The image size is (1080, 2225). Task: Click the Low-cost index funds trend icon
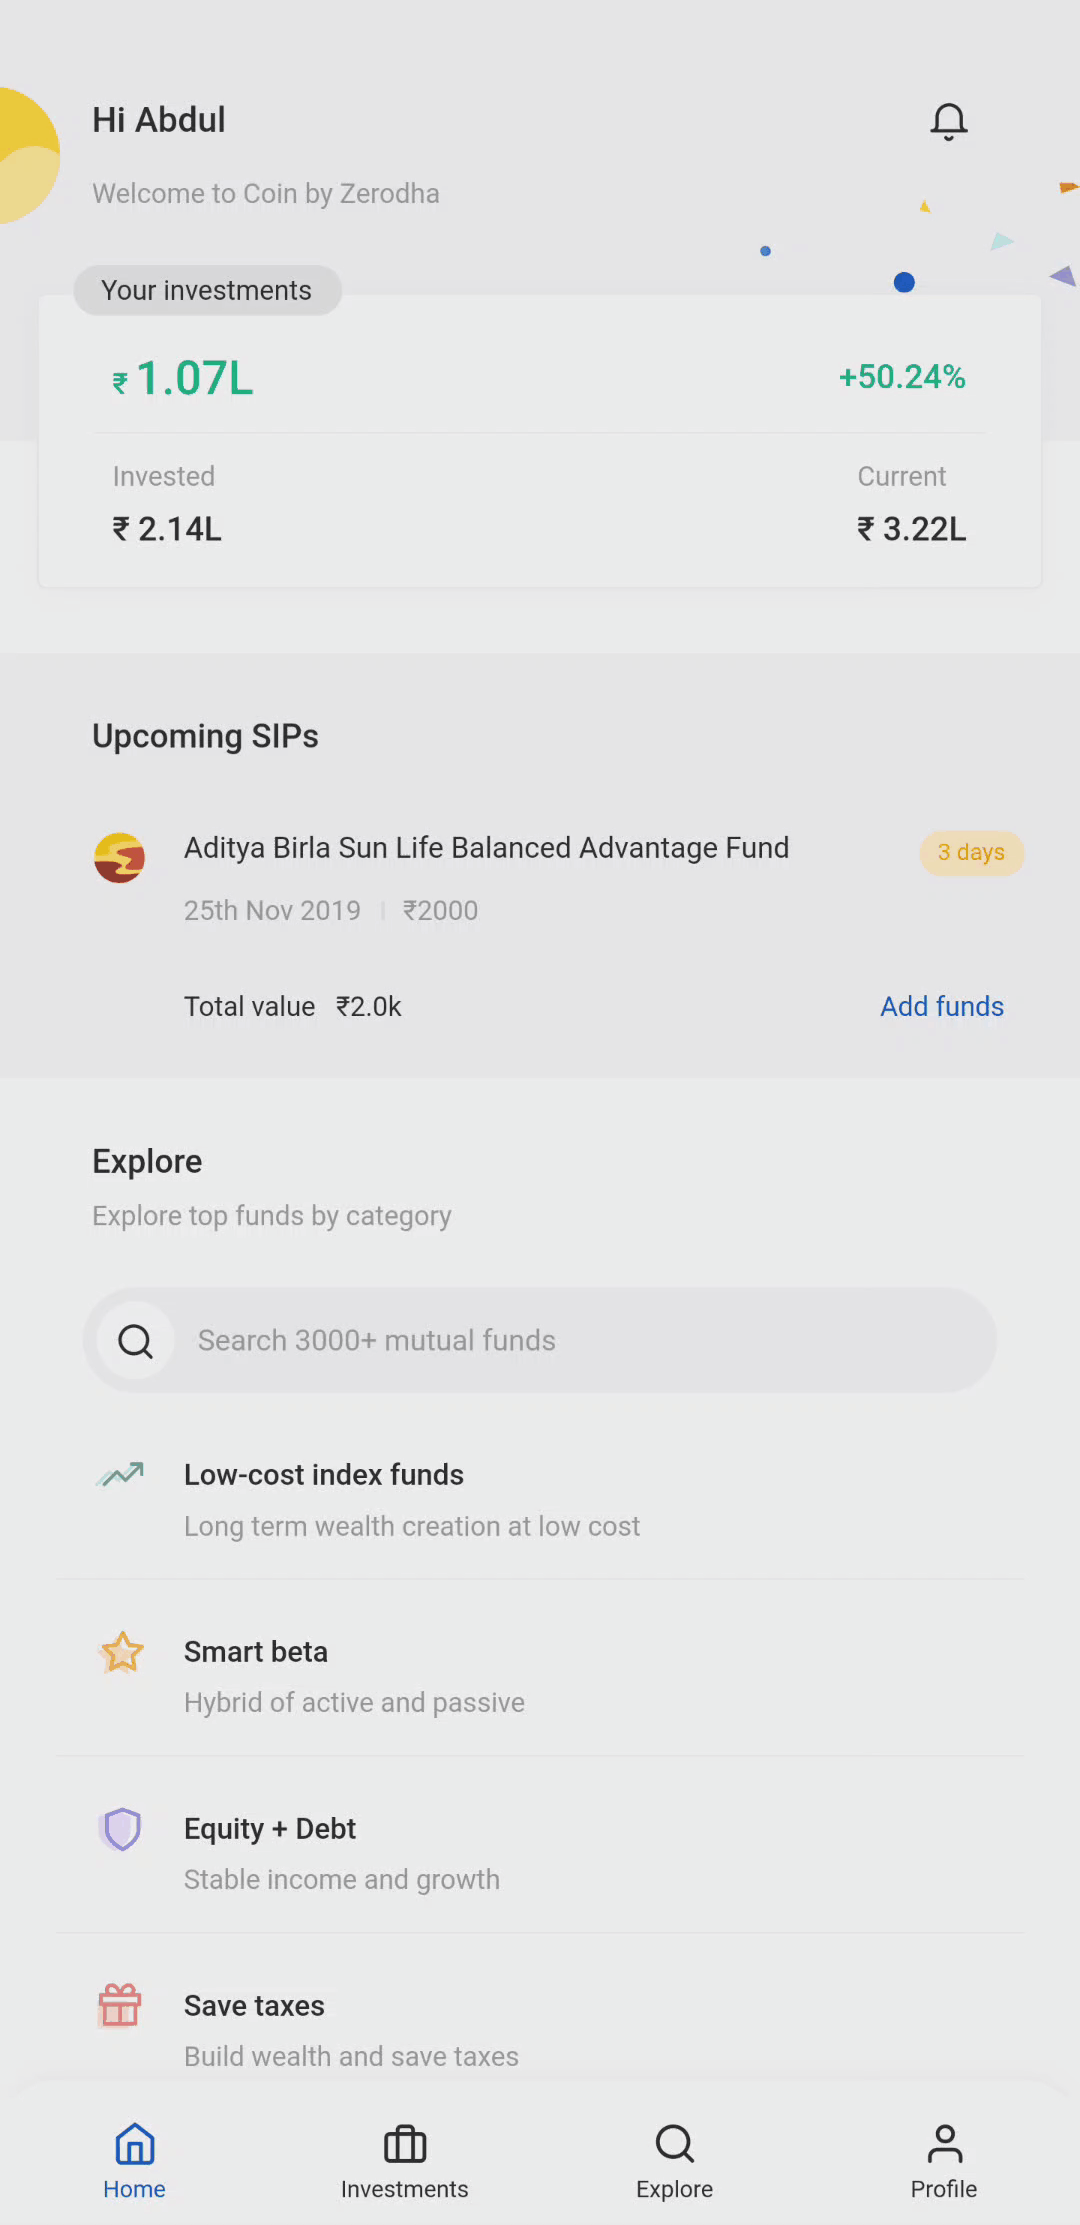120,1474
